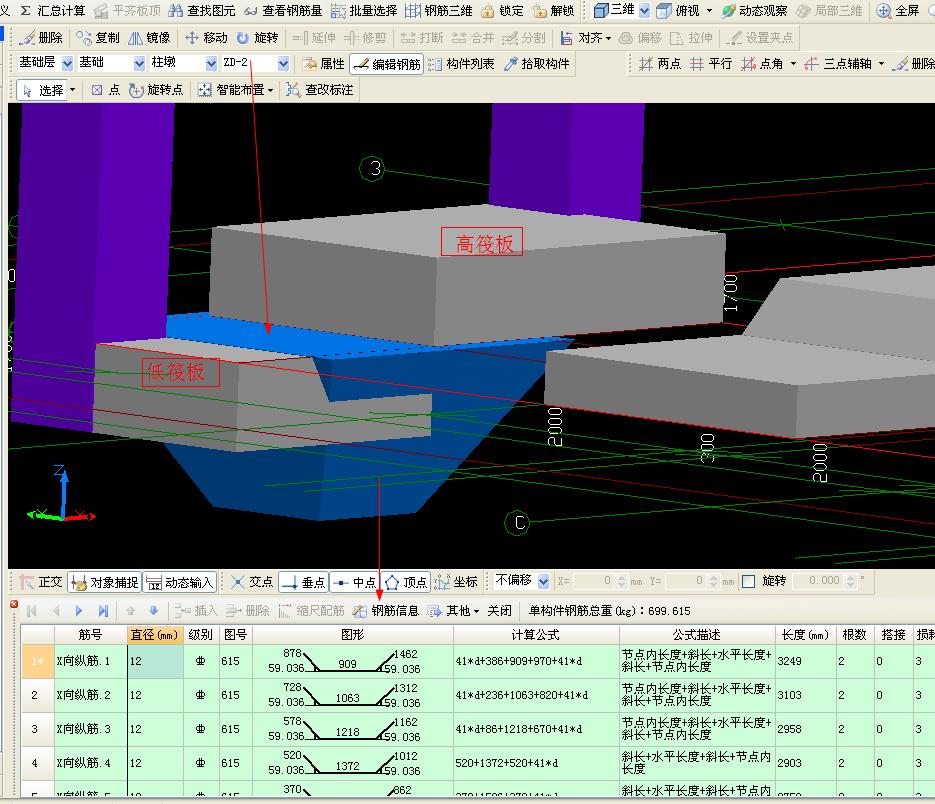Image resolution: width=935 pixels, height=804 pixels.
Task: Open the 基础层 floor dropdown
Action: 67,63
